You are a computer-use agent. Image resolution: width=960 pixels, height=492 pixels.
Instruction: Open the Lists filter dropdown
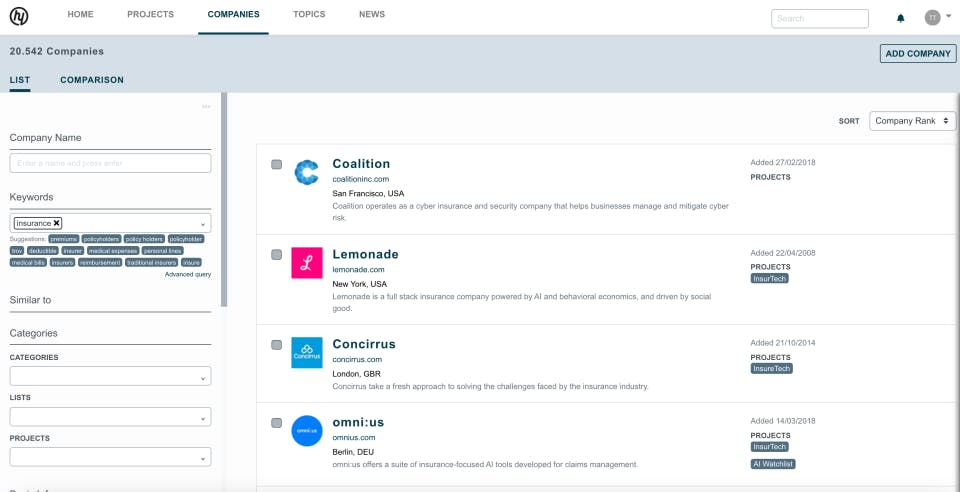click(x=110, y=417)
